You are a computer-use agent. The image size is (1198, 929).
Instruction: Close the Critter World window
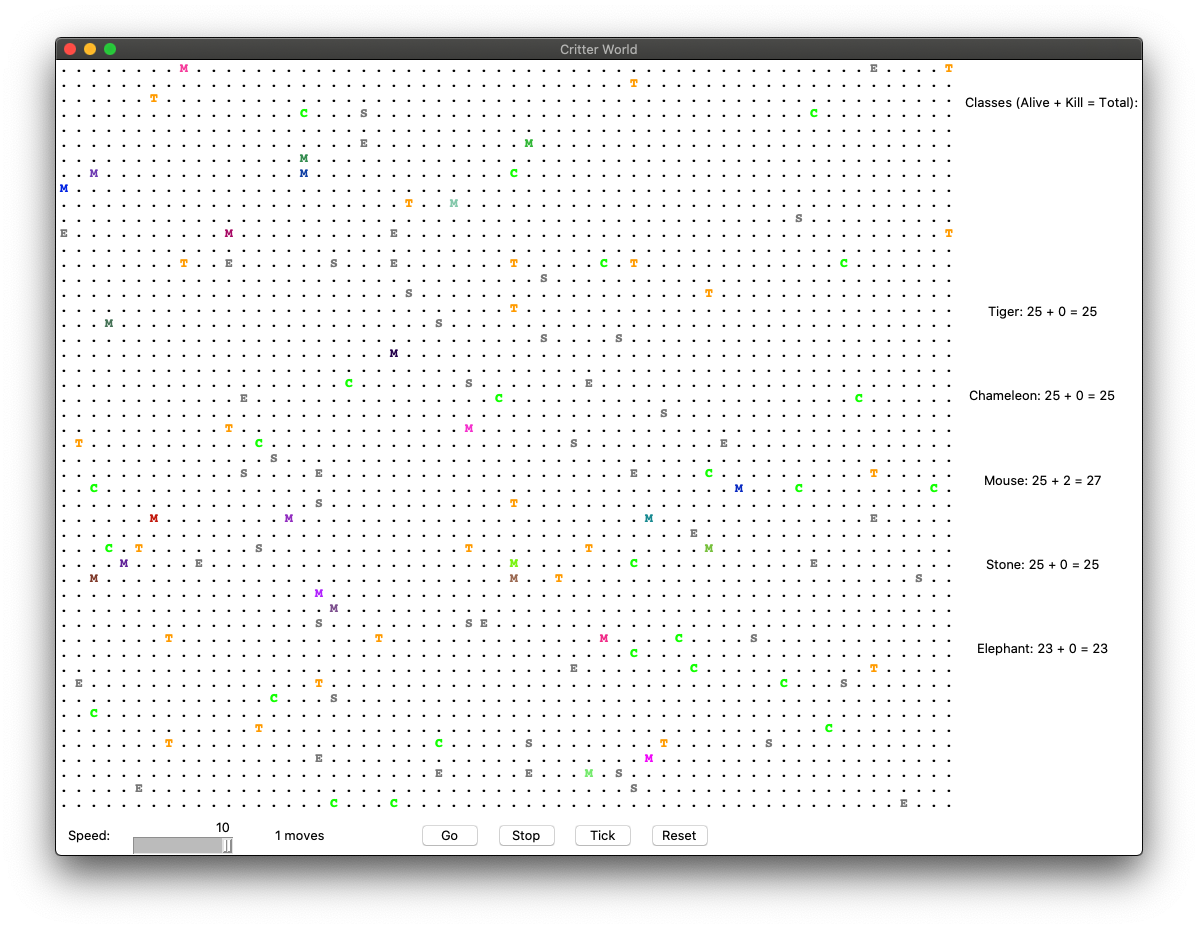click(70, 49)
